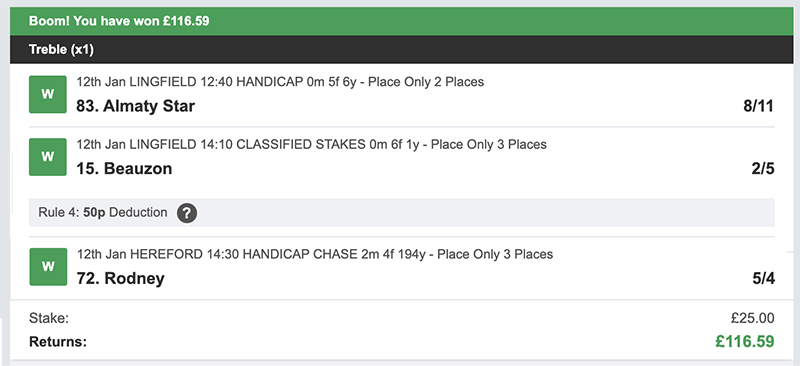Open the 72. Rodney selection name
Image resolution: width=800 pixels, height=366 pixels.
coord(120,279)
